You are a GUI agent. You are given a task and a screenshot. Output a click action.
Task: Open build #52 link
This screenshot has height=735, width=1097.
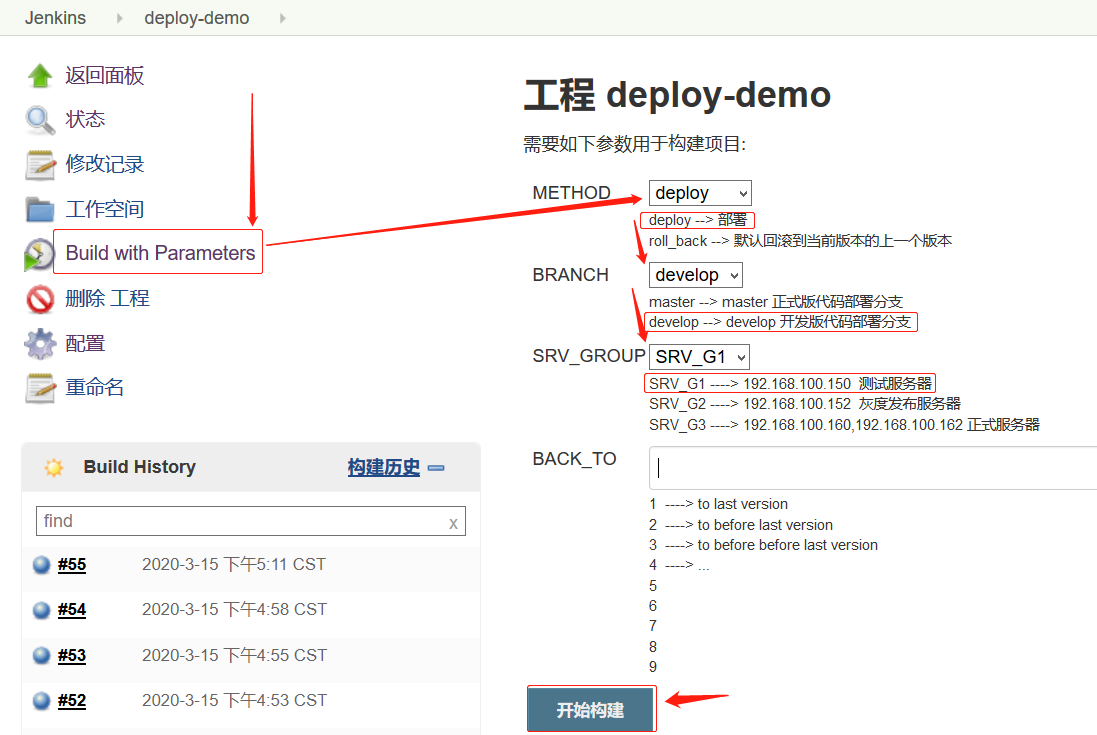pos(72,700)
